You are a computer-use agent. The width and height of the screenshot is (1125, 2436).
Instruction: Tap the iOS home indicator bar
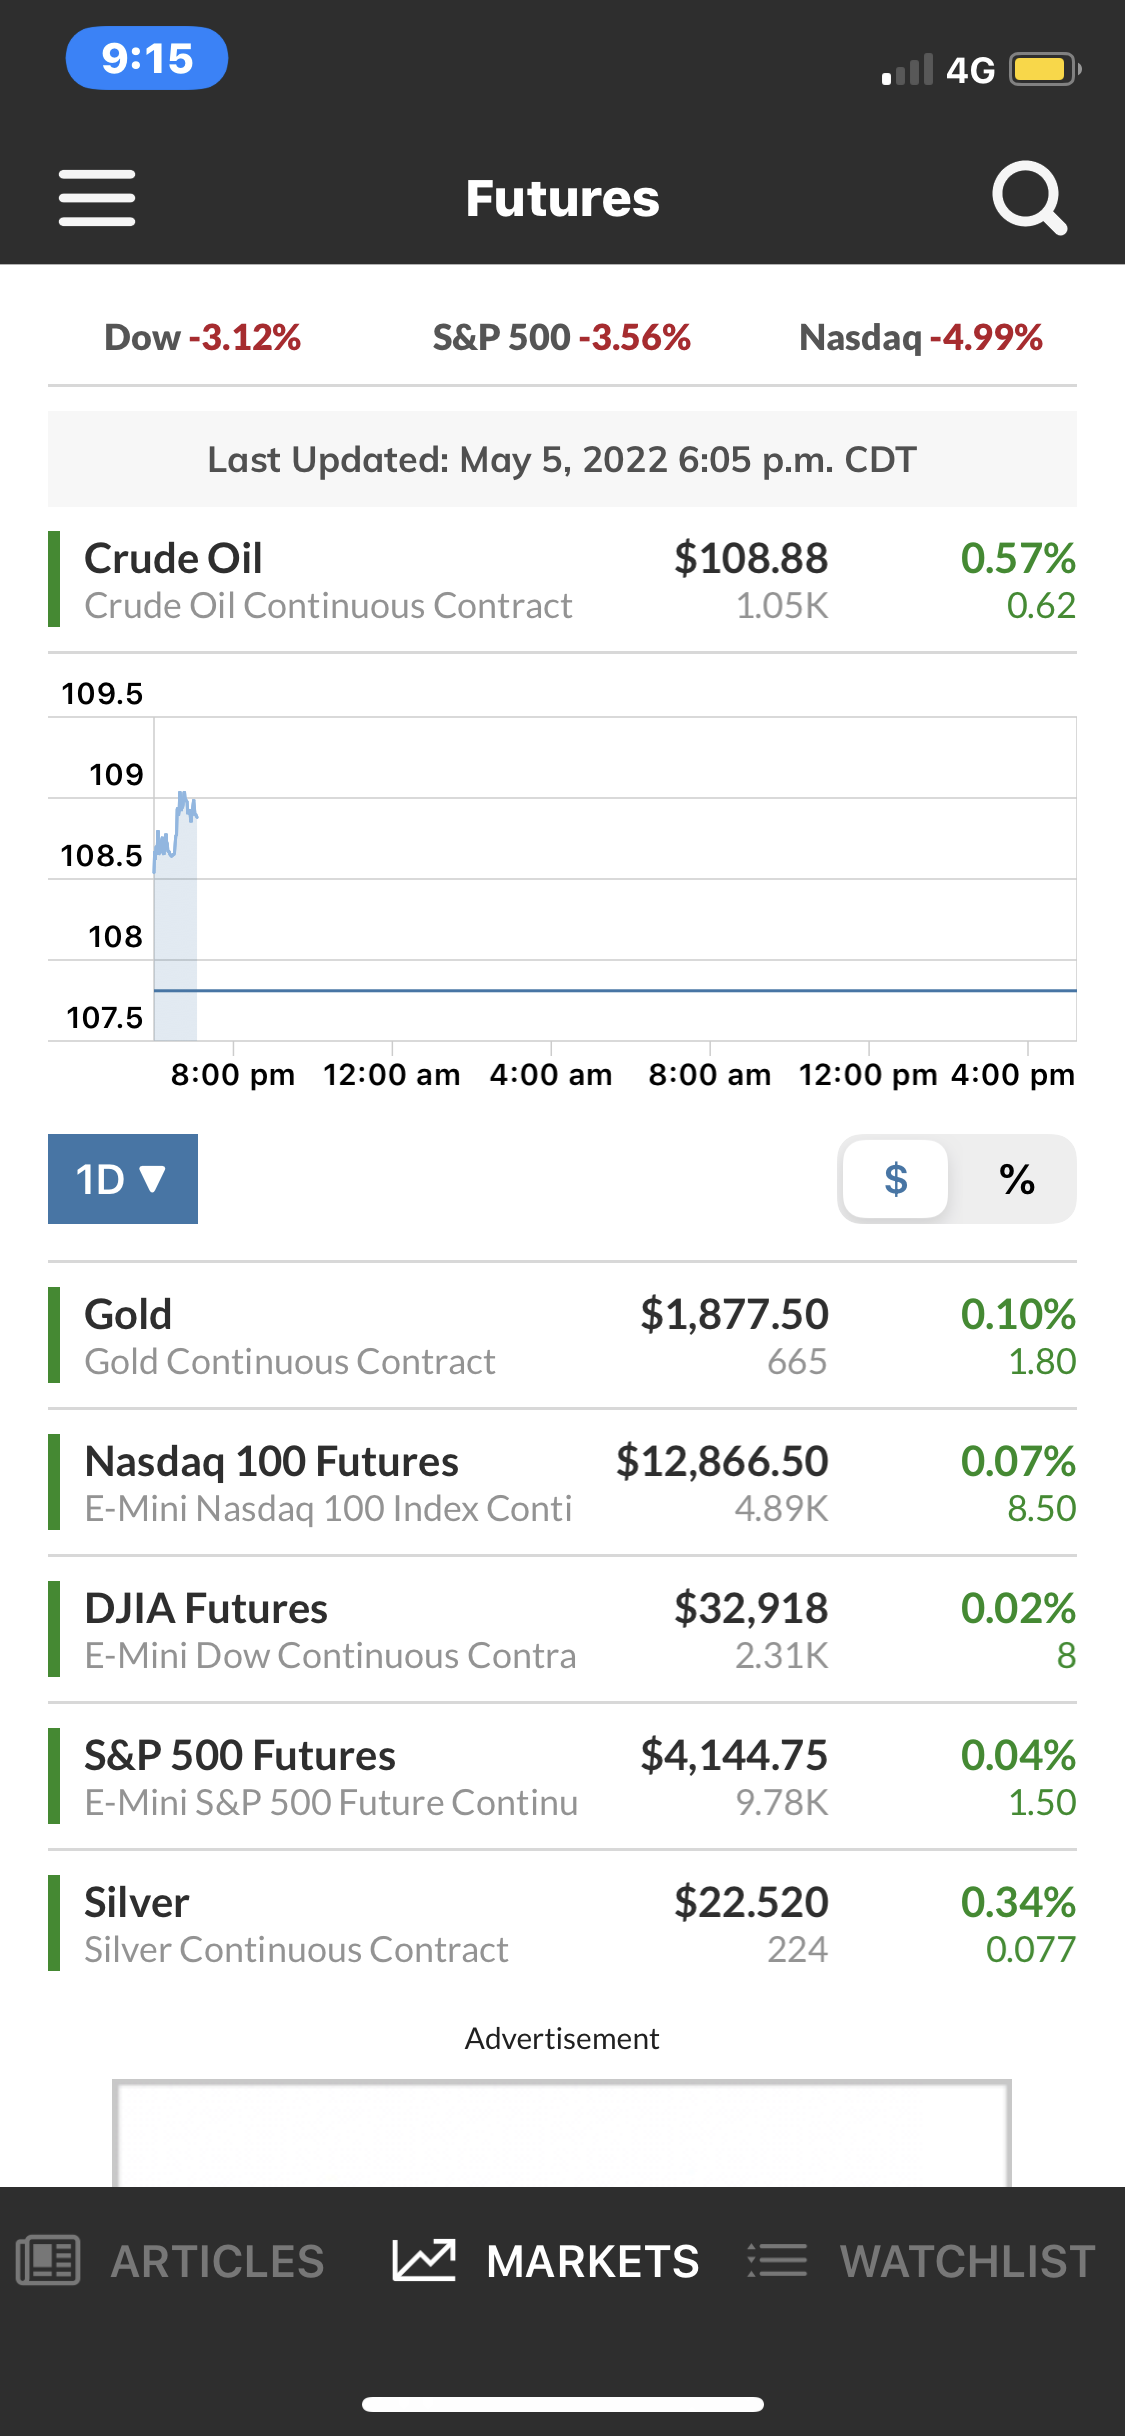[x=563, y=2404]
